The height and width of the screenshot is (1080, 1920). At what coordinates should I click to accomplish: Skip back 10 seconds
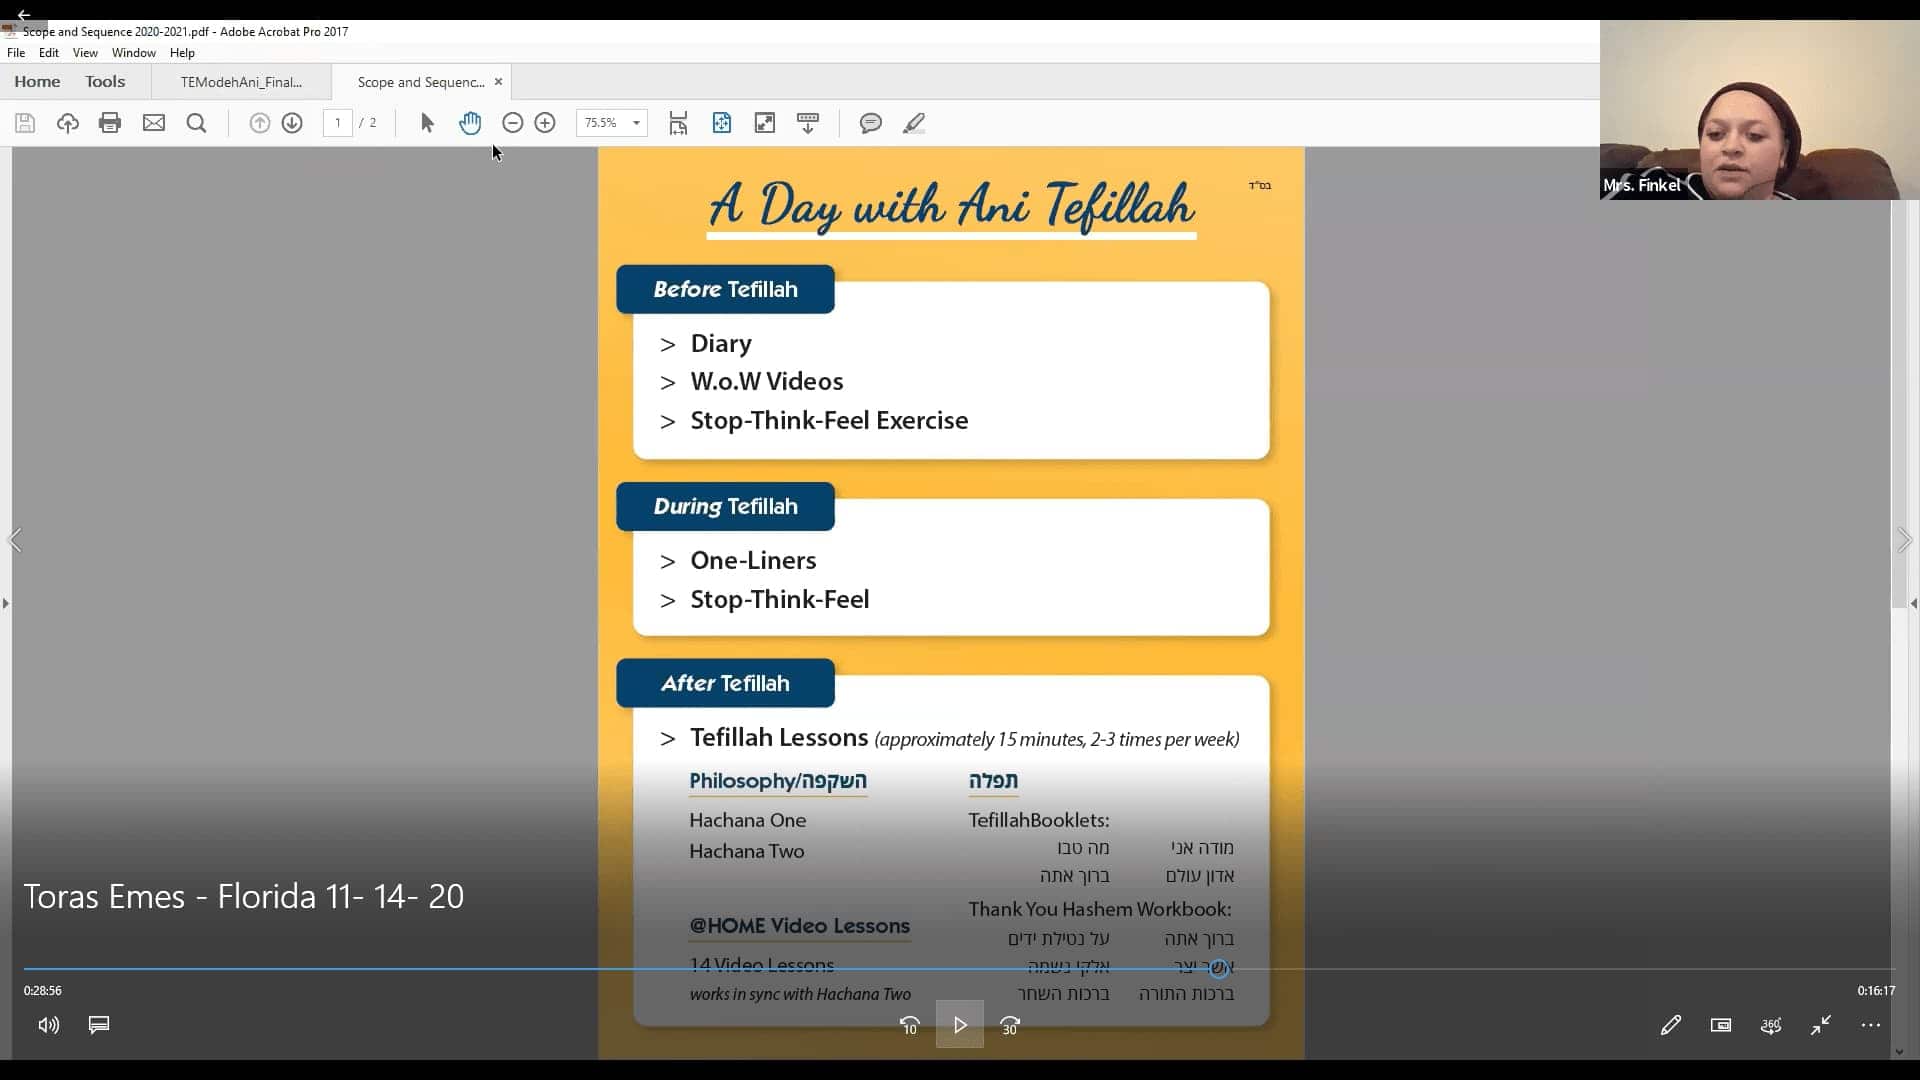[x=909, y=1025]
